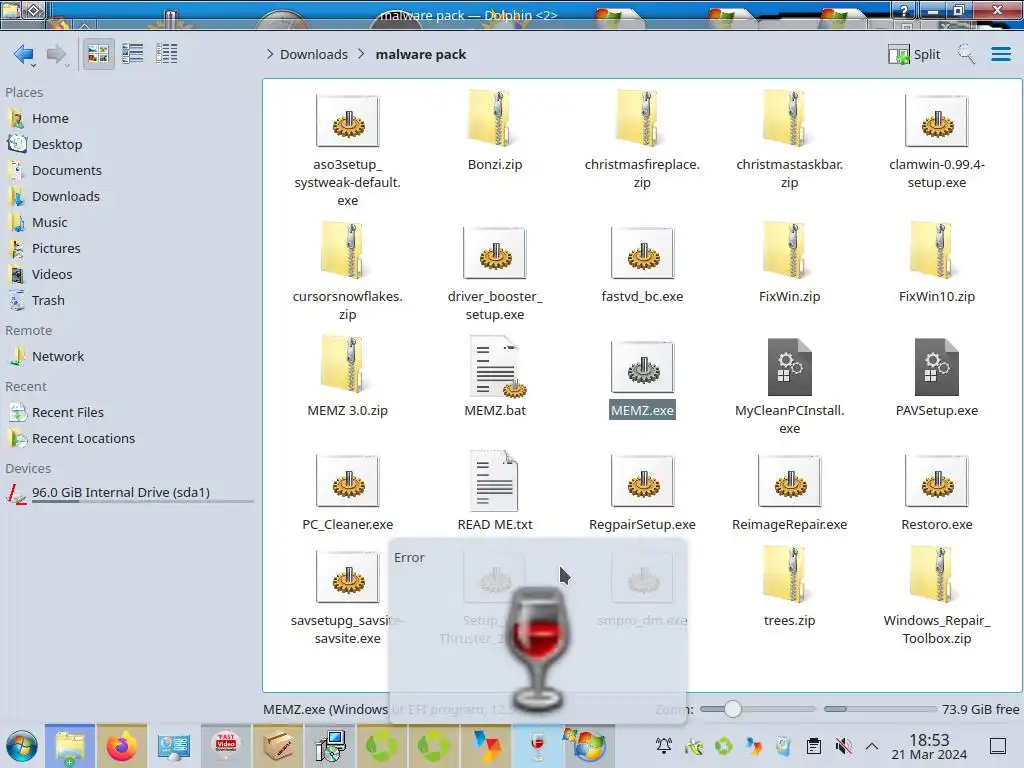
Task: Open Videos in Places panel
Action: tap(52, 275)
